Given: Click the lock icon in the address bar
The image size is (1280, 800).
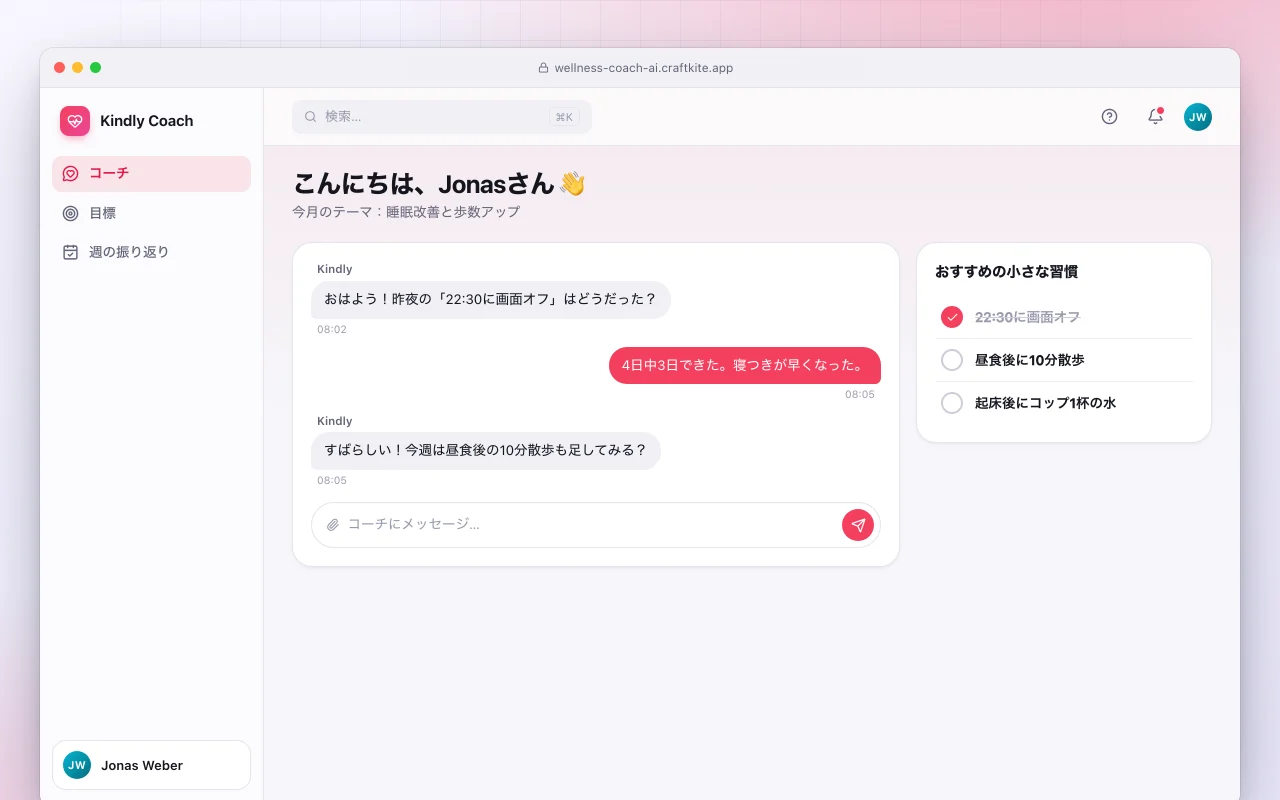Looking at the screenshot, I should point(544,68).
